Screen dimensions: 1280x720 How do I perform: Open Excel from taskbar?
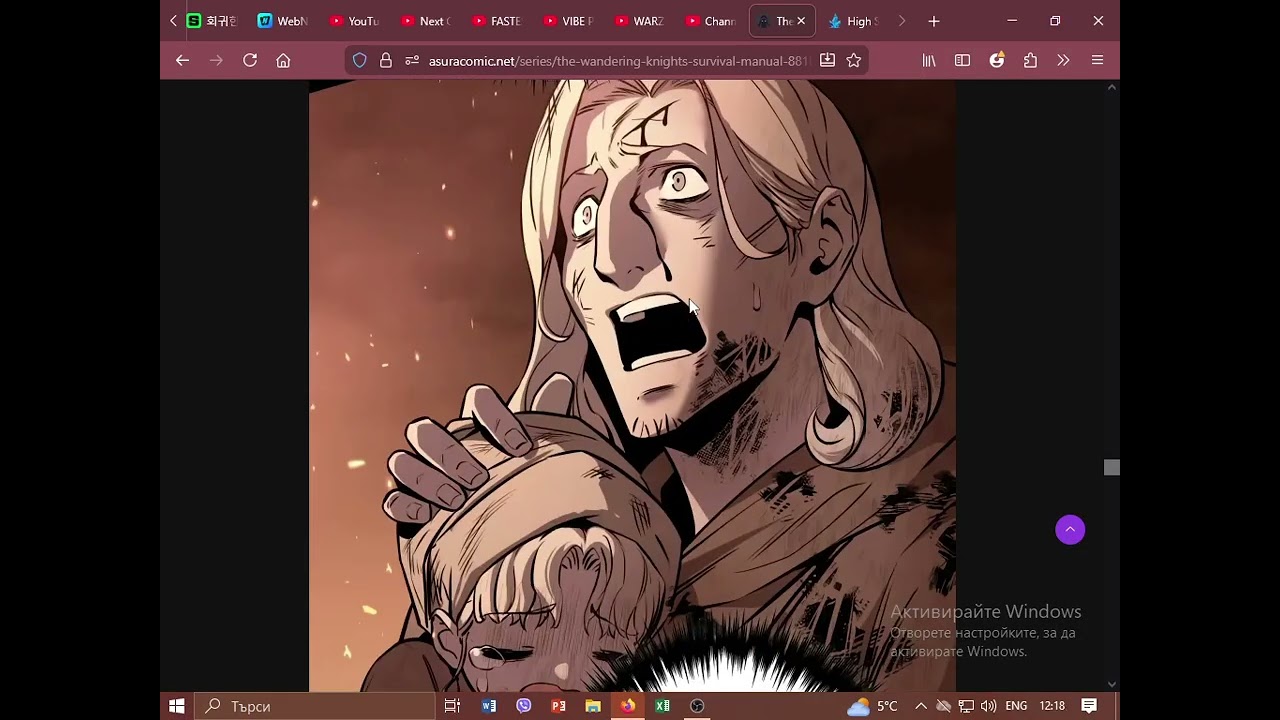(x=662, y=706)
